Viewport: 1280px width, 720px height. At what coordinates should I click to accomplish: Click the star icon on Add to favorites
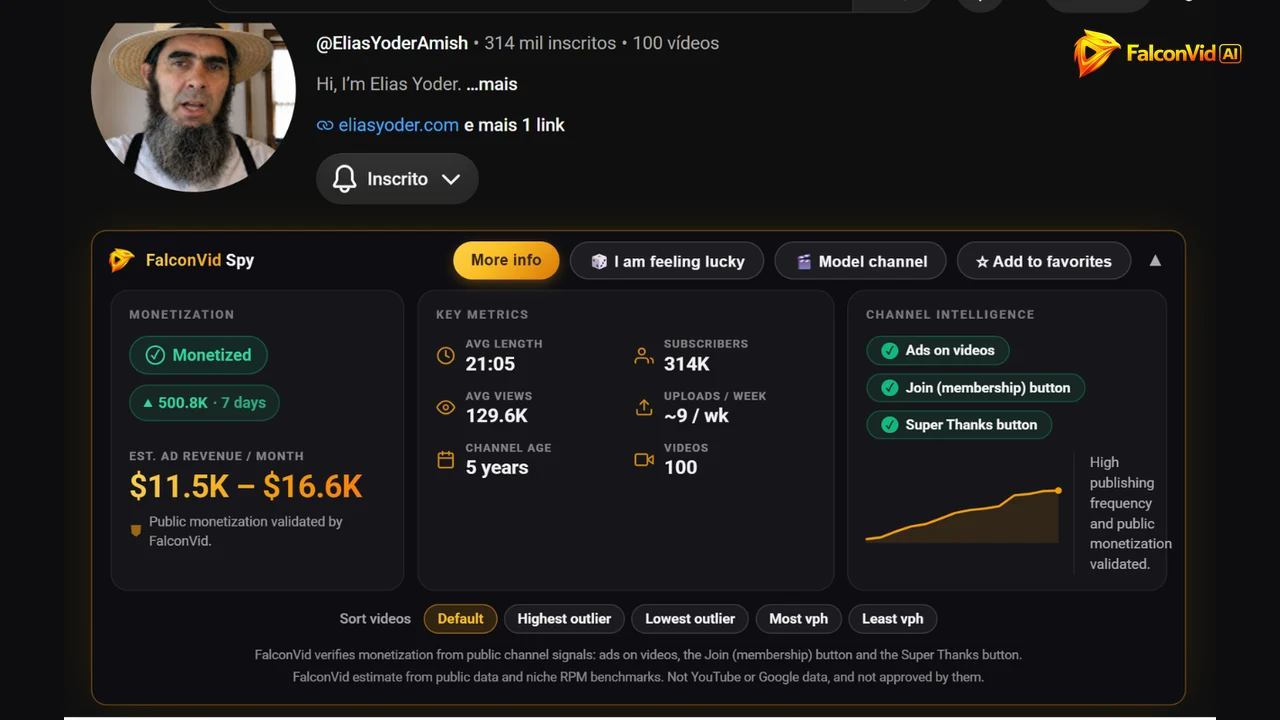pyautogui.click(x=982, y=262)
